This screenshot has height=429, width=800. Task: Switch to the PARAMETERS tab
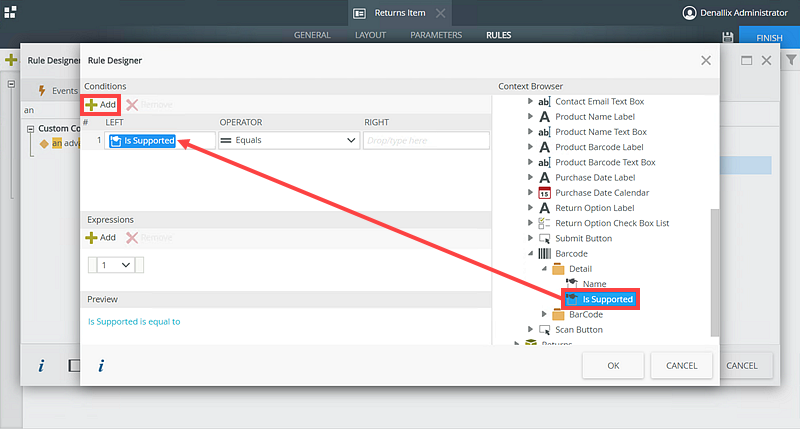click(436, 35)
